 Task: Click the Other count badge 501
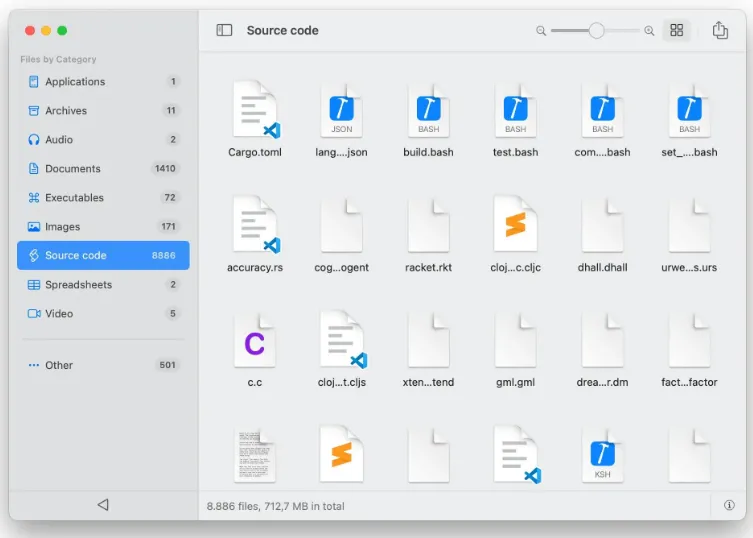click(167, 365)
